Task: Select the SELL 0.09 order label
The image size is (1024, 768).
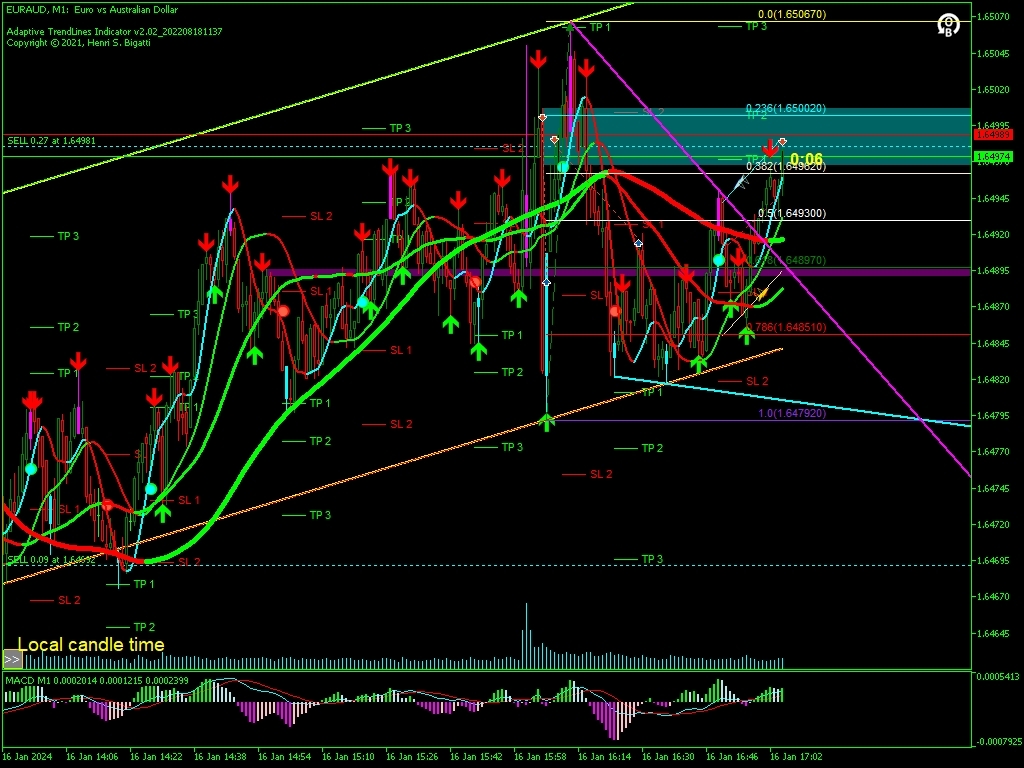Action: (x=51, y=560)
